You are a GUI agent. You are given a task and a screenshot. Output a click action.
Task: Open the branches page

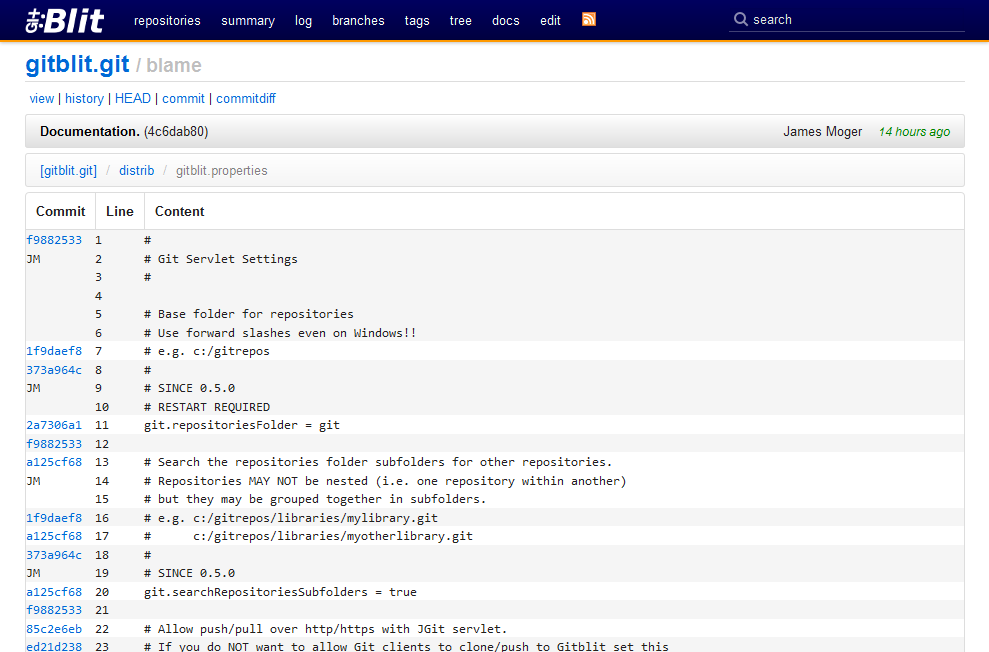click(358, 20)
